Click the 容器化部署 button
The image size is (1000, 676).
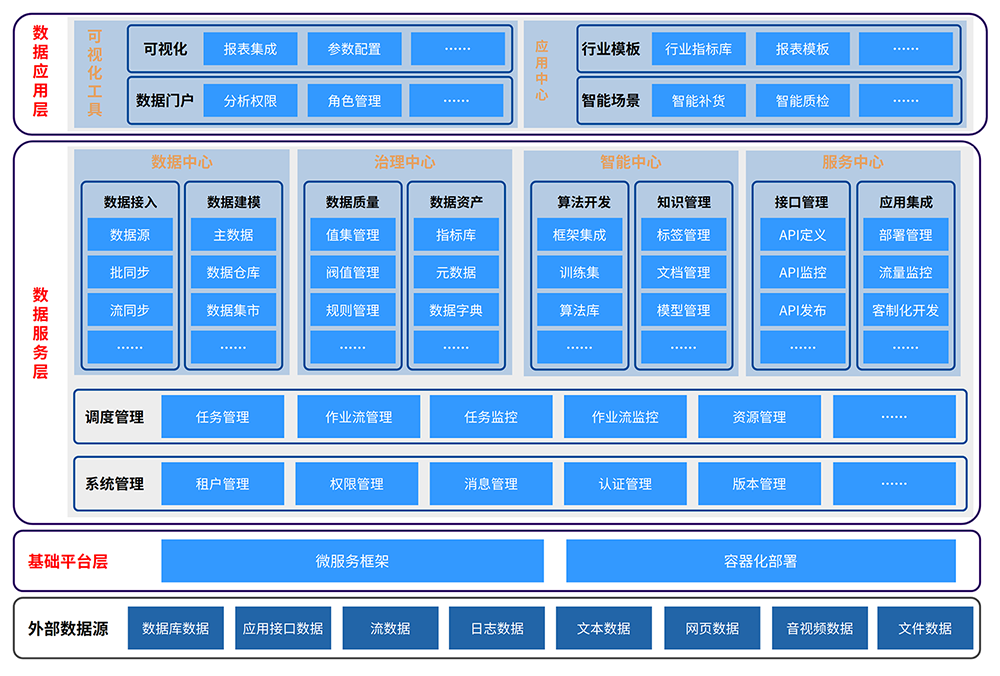pos(762,560)
